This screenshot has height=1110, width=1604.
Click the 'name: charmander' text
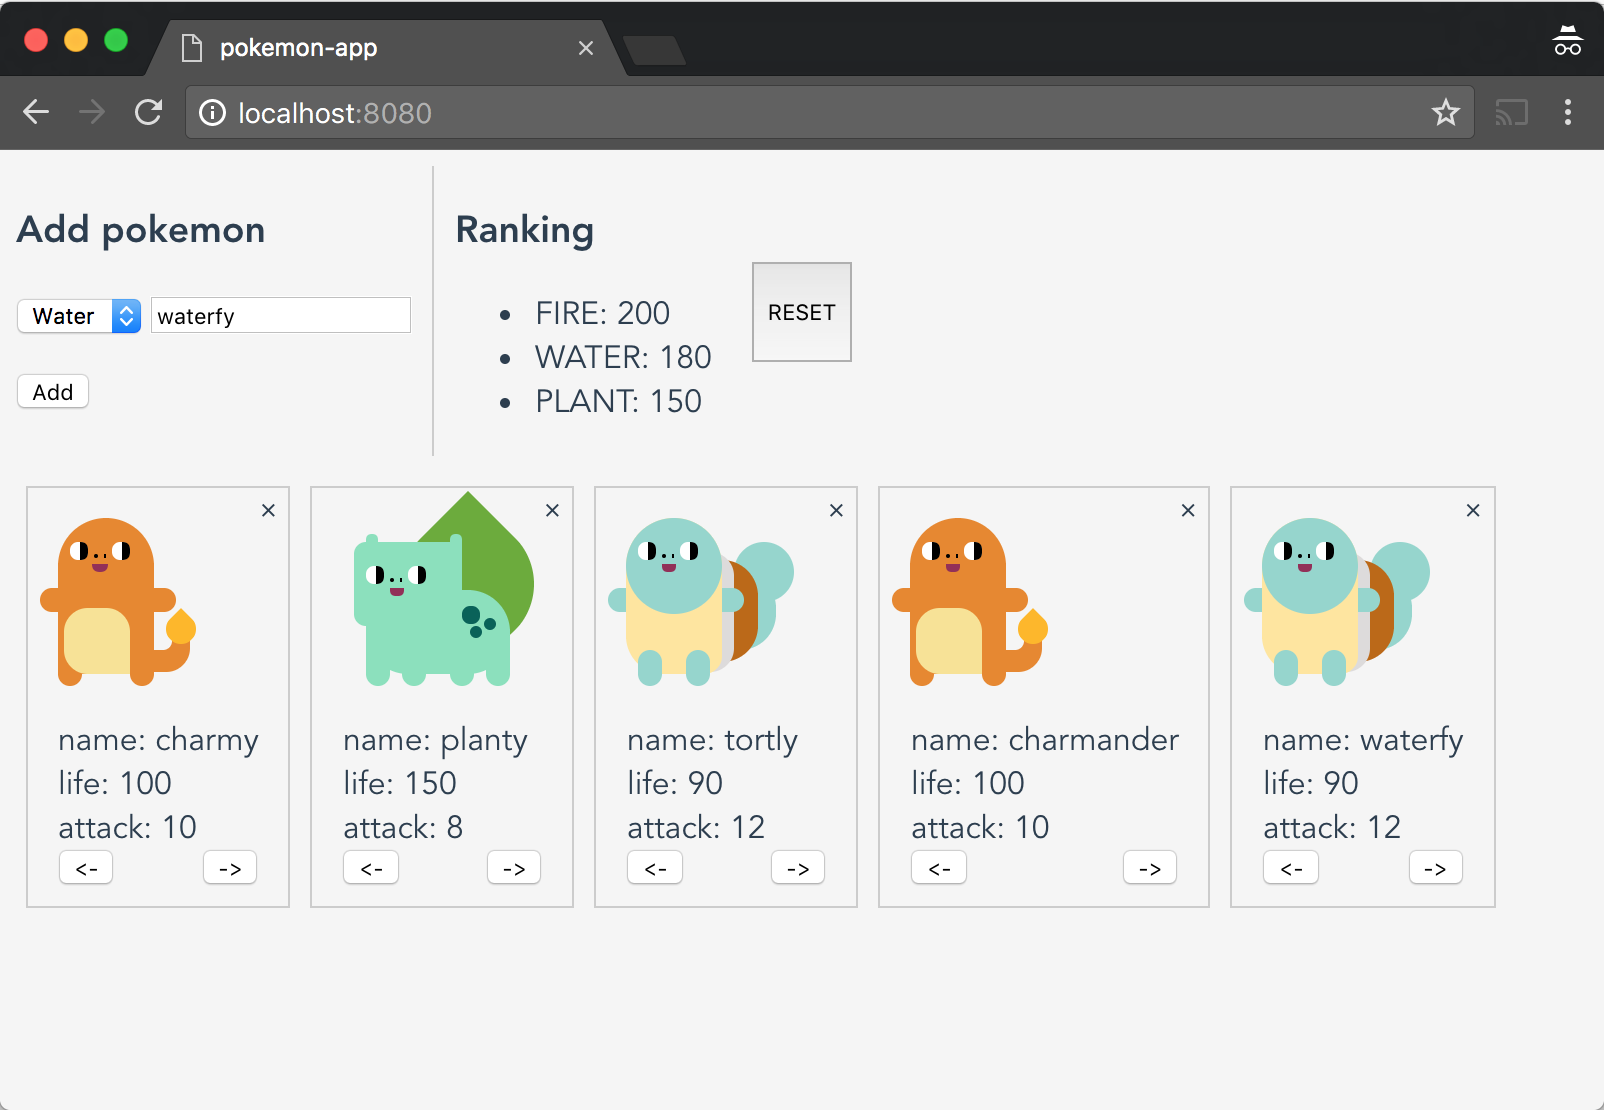click(1045, 740)
